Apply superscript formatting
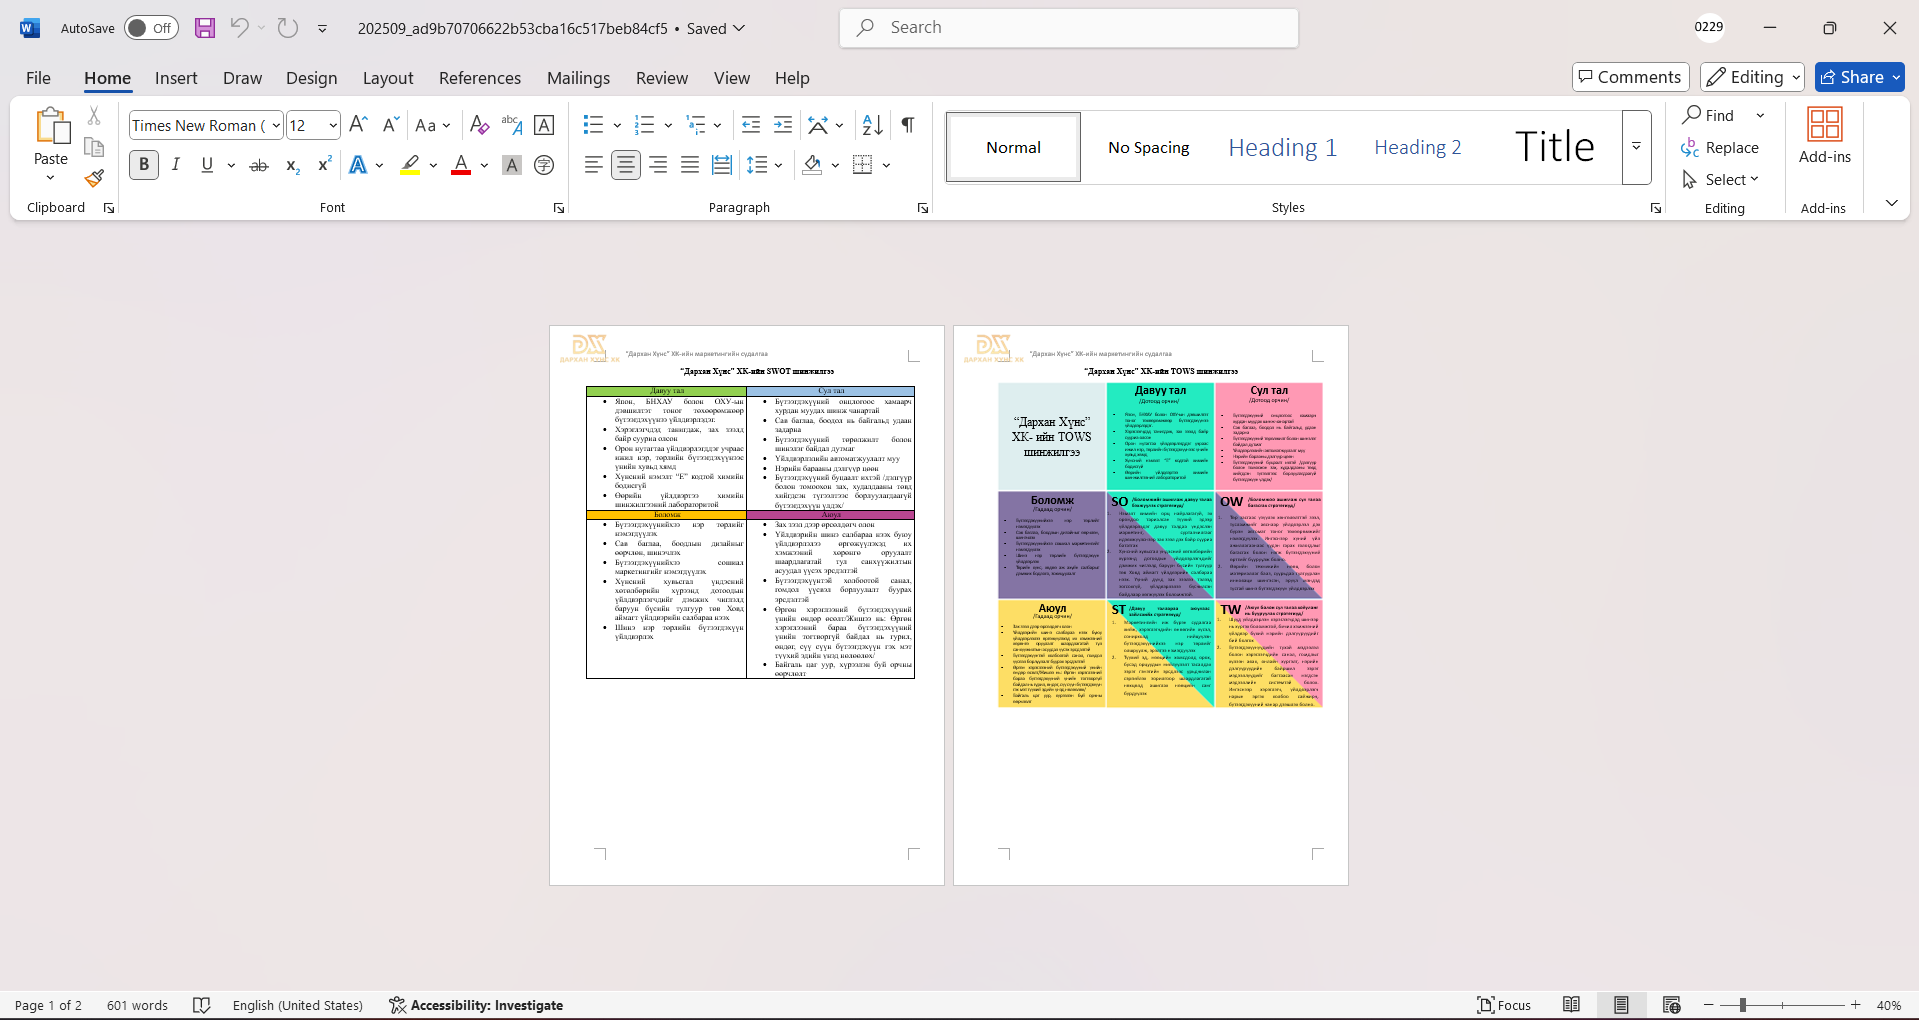The image size is (1919, 1020). (324, 165)
